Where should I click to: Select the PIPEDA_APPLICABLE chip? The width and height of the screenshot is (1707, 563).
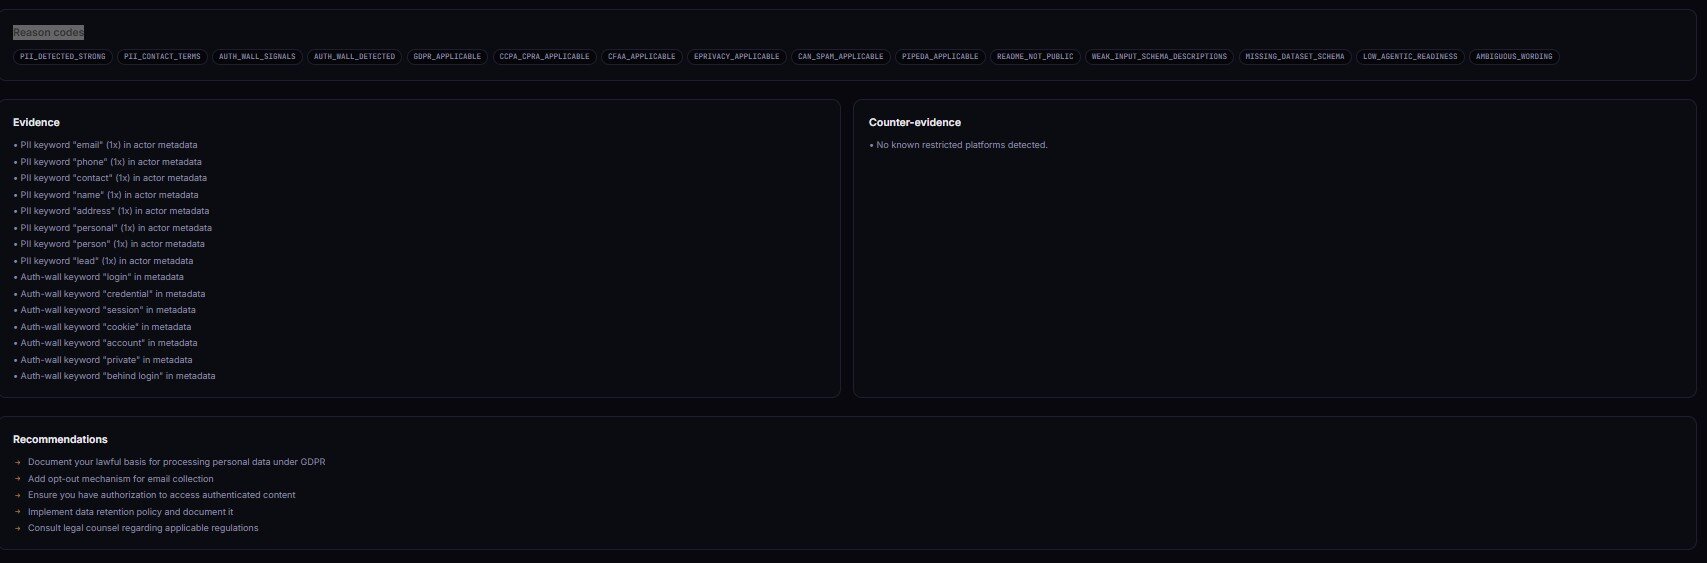click(940, 57)
